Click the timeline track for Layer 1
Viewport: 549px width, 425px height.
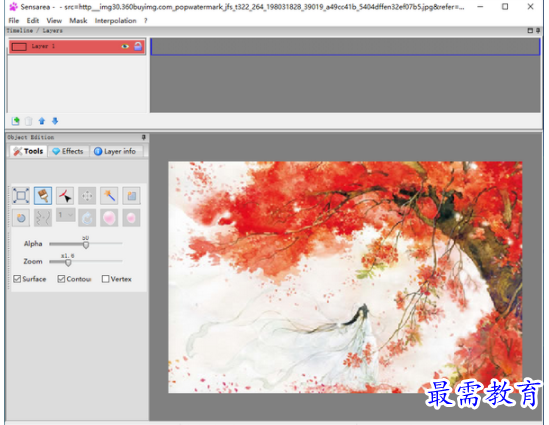(x=345, y=47)
